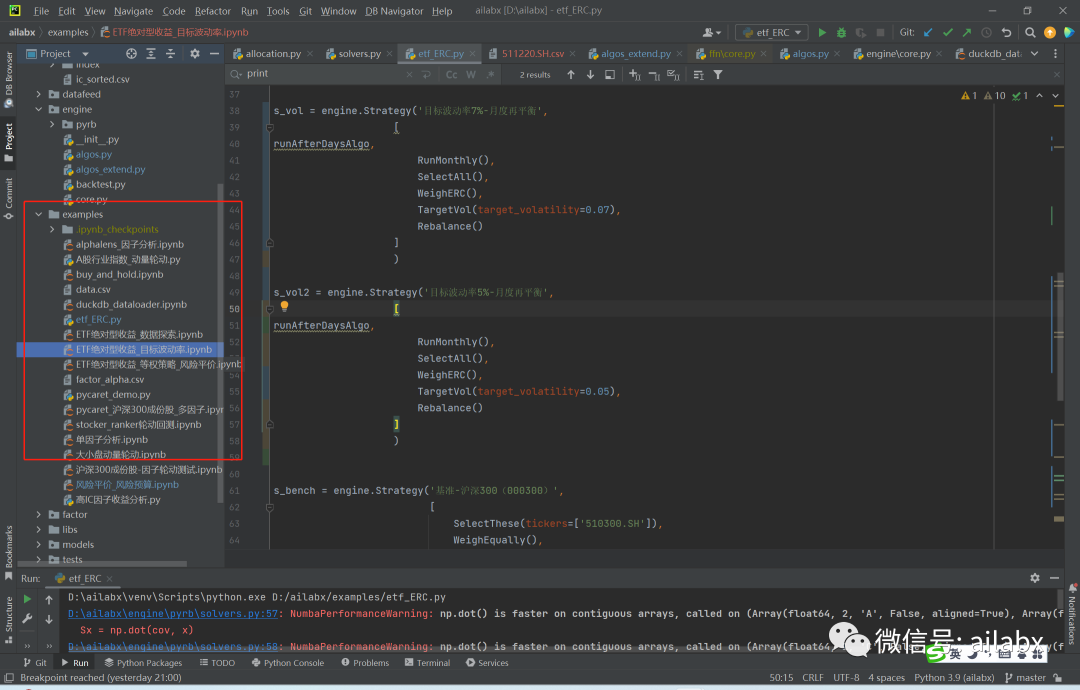Open Python Packages tool window

143,662
